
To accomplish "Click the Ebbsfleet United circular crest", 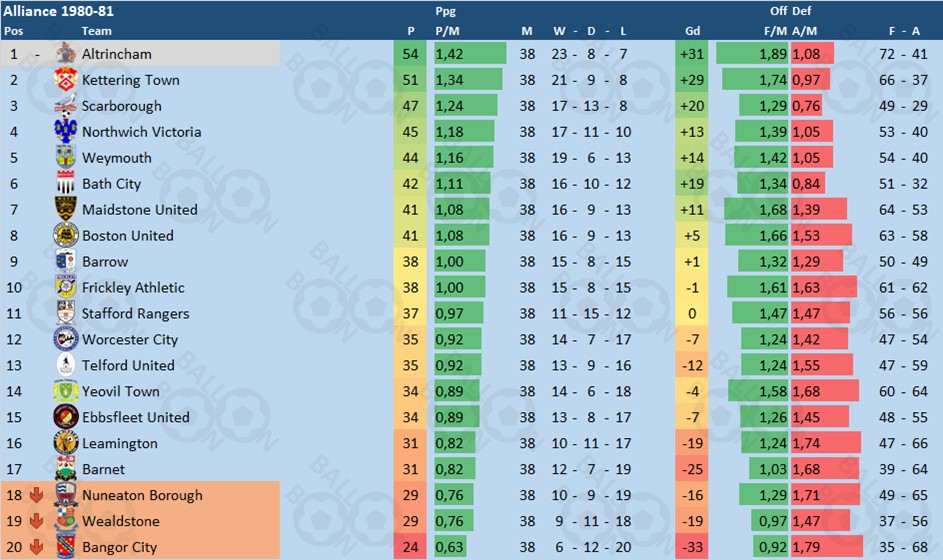I will coord(66,416).
